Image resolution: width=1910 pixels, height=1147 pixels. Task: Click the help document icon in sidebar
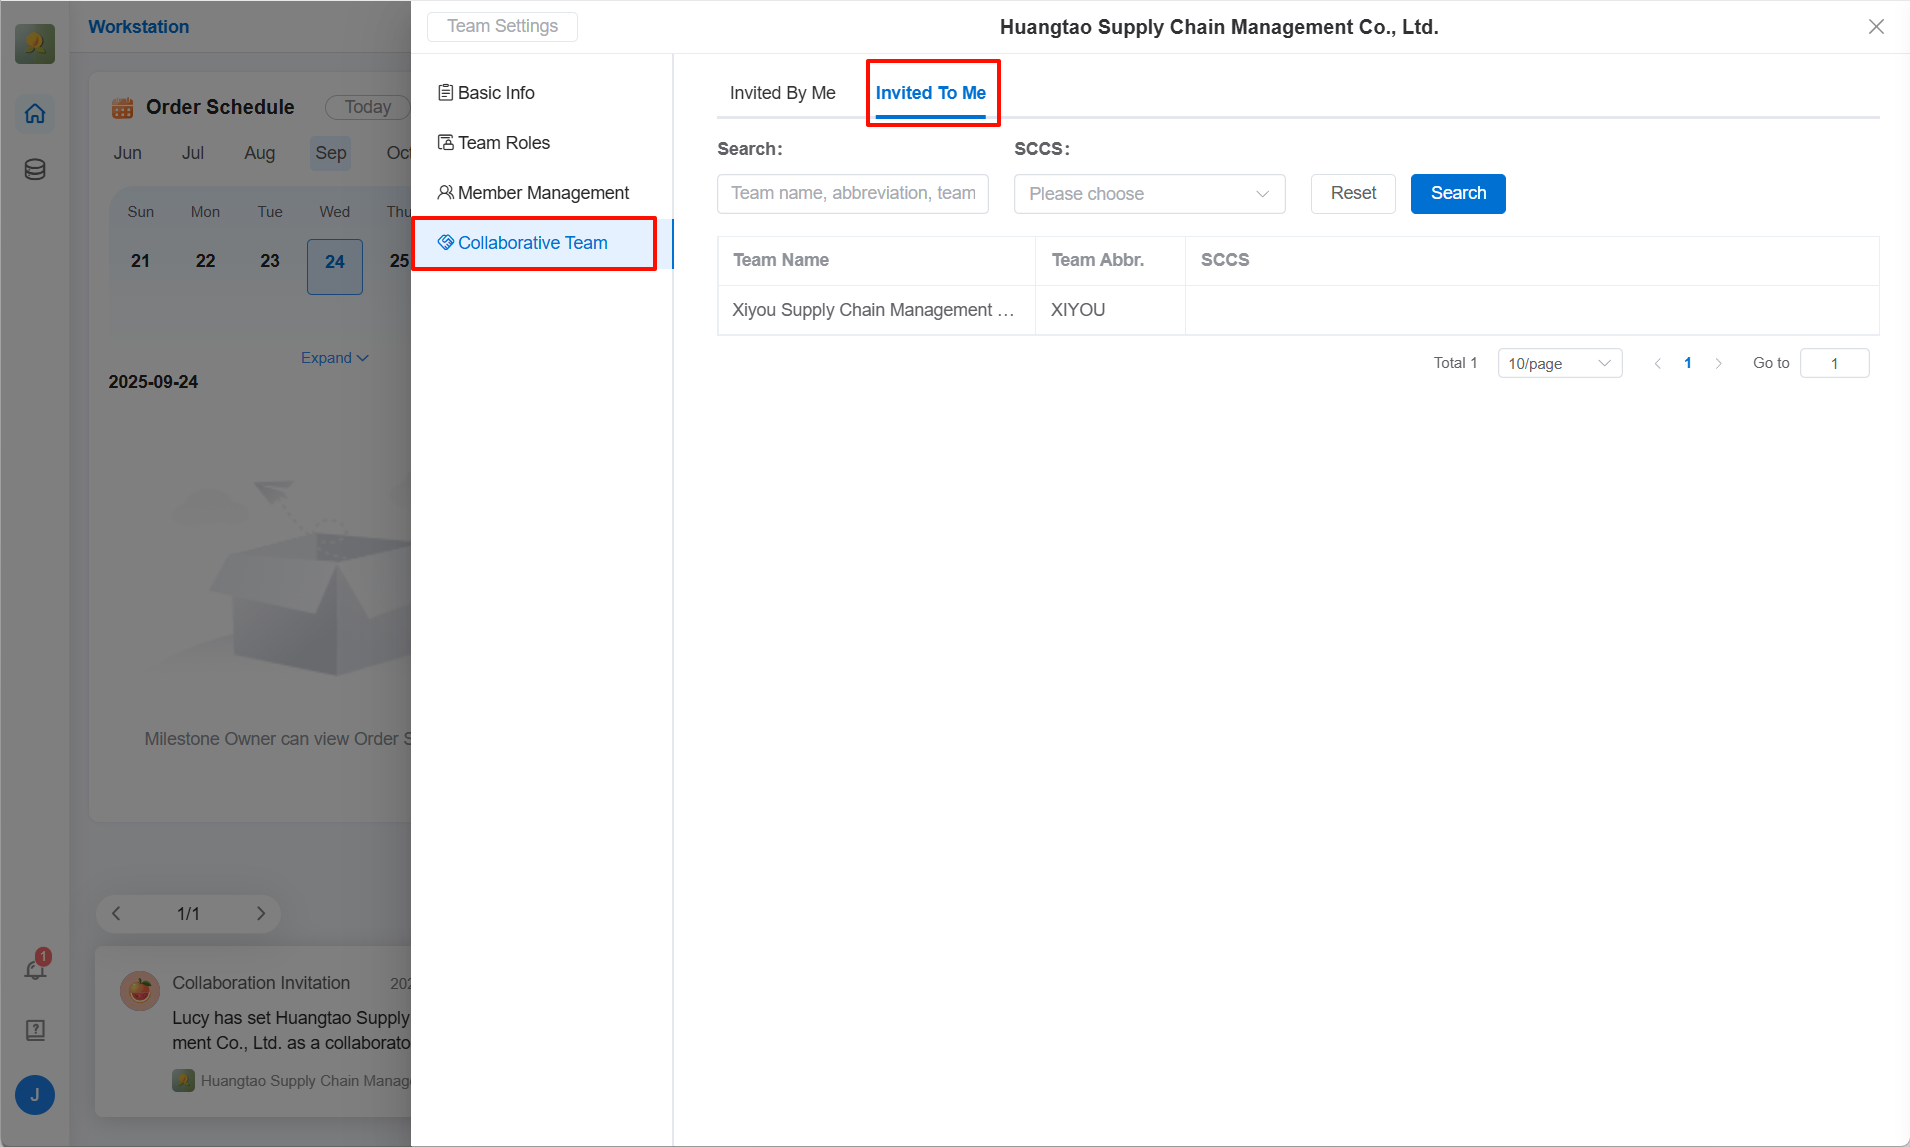click(35, 1030)
